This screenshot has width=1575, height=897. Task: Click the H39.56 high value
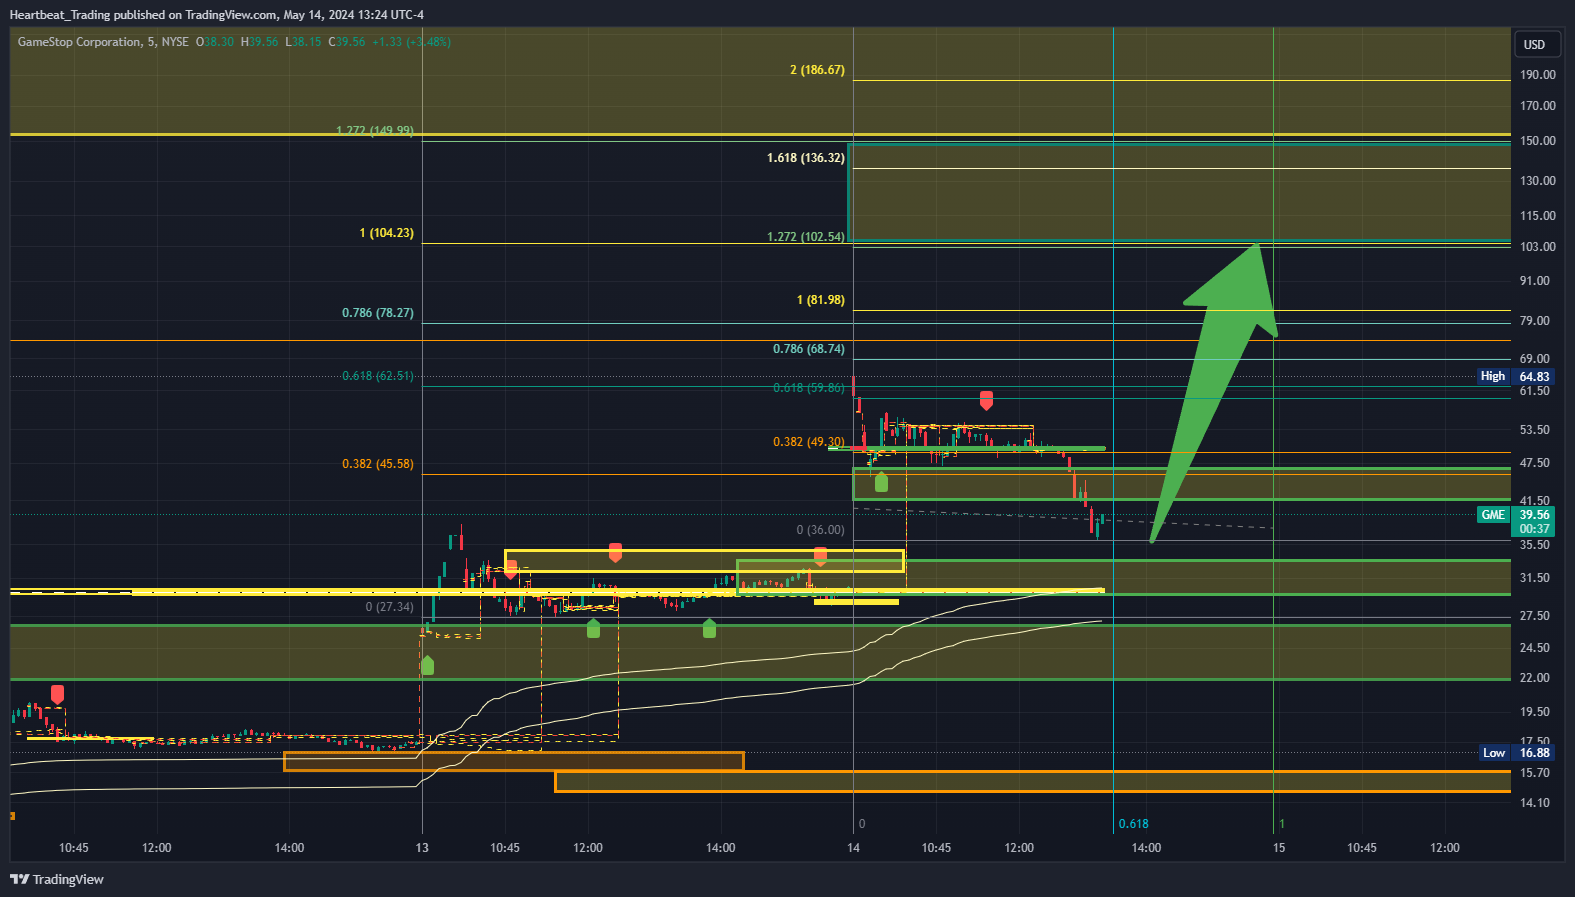[260, 42]
